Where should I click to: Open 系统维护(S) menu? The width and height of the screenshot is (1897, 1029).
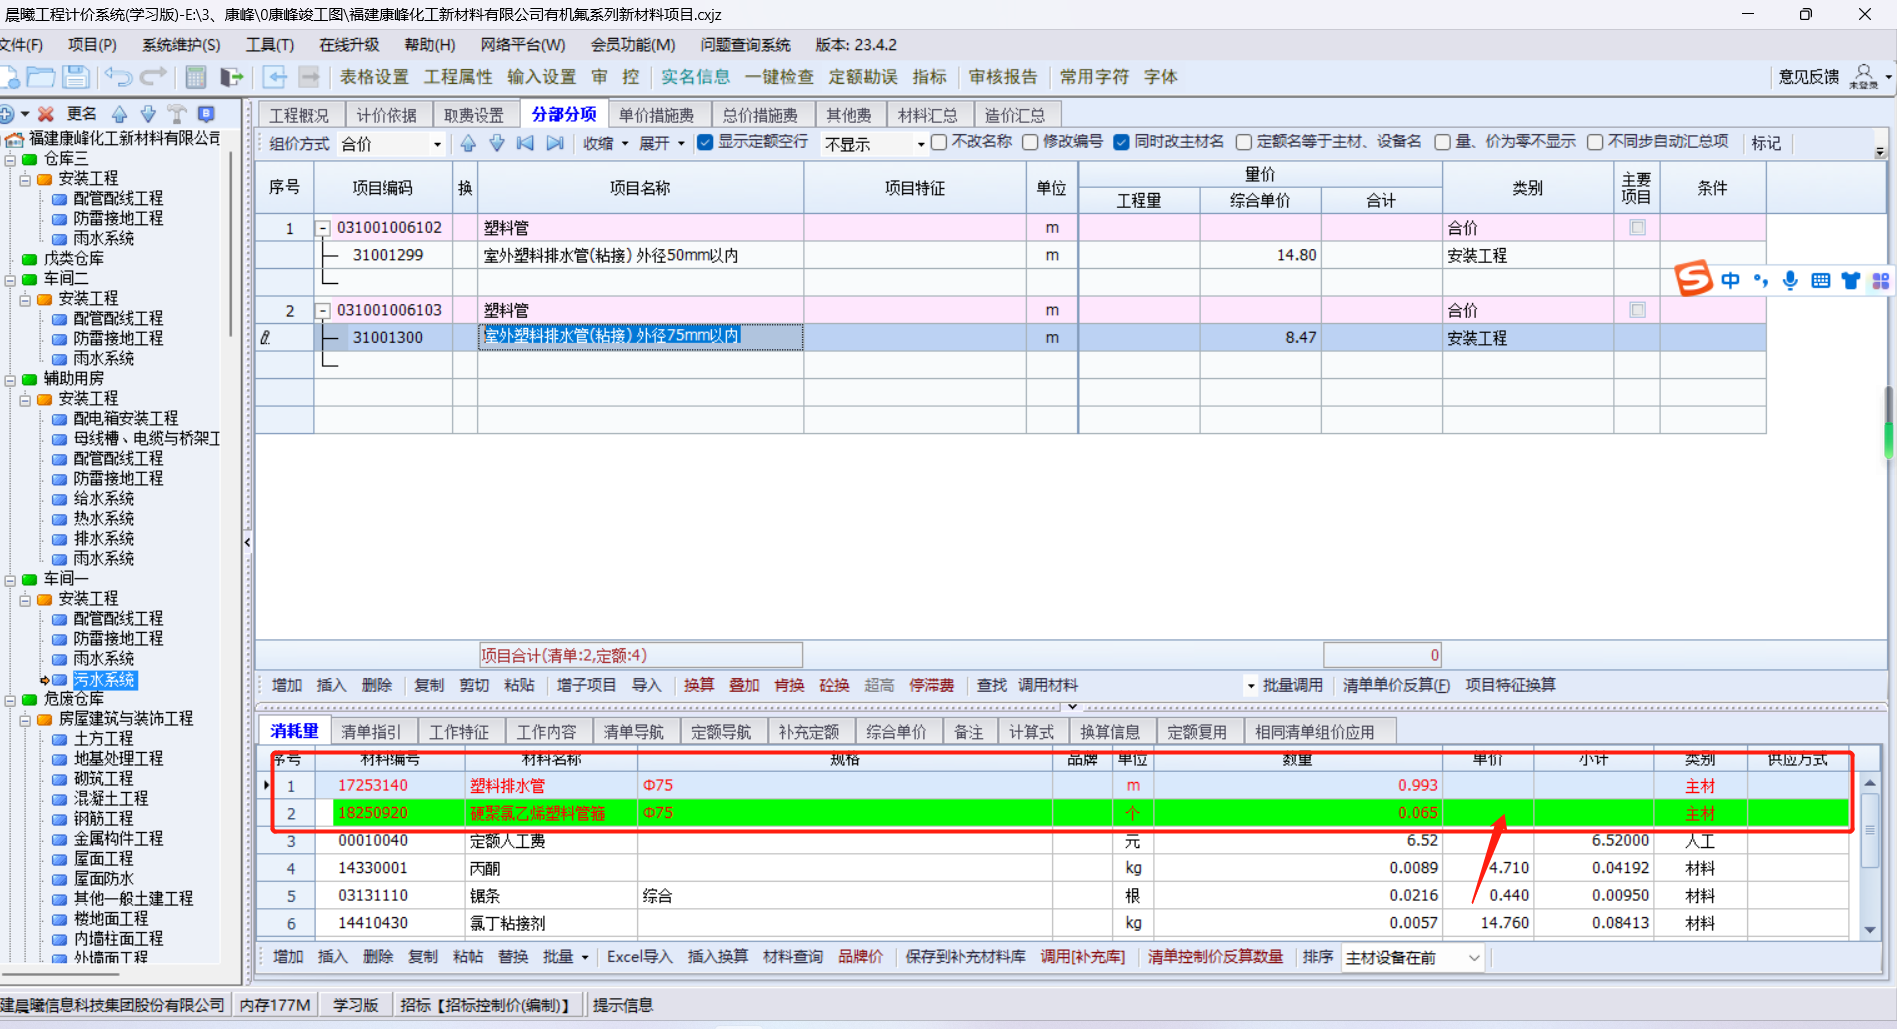(x=181, y=45)
